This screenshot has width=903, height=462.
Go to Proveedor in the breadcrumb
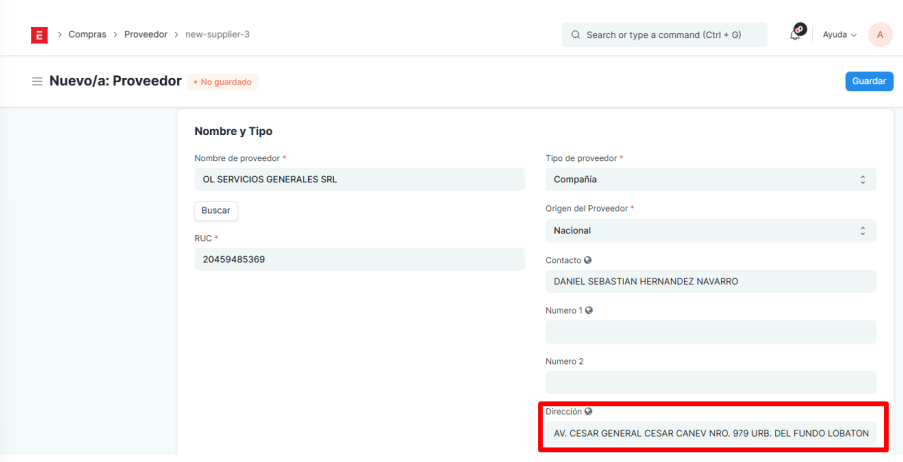[146, 35]
